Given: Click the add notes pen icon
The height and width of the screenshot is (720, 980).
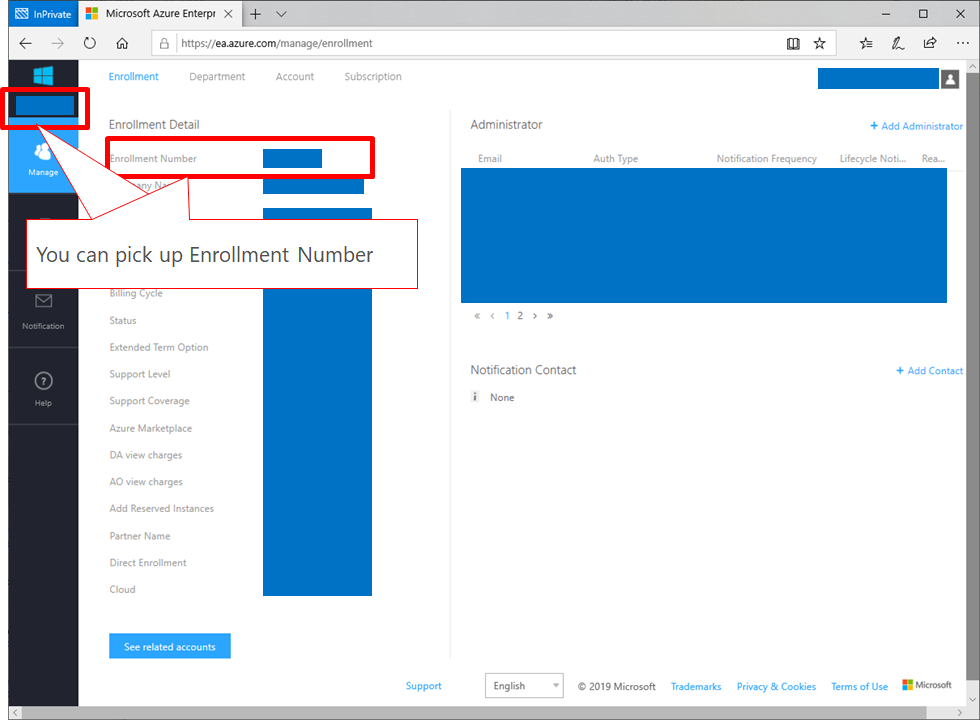Looking at the screenshot, I should 898,43.
